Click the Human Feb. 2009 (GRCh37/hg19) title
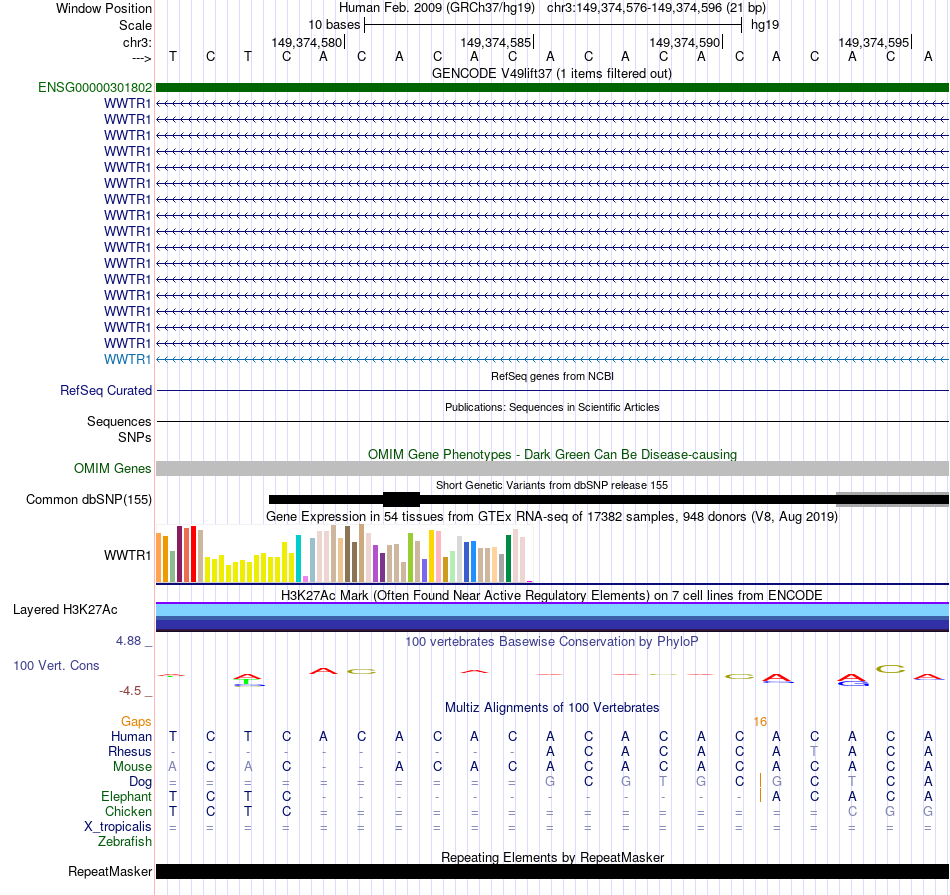This screenshot has height=895, width=950. pyautogui.click(x=437, y=8)
